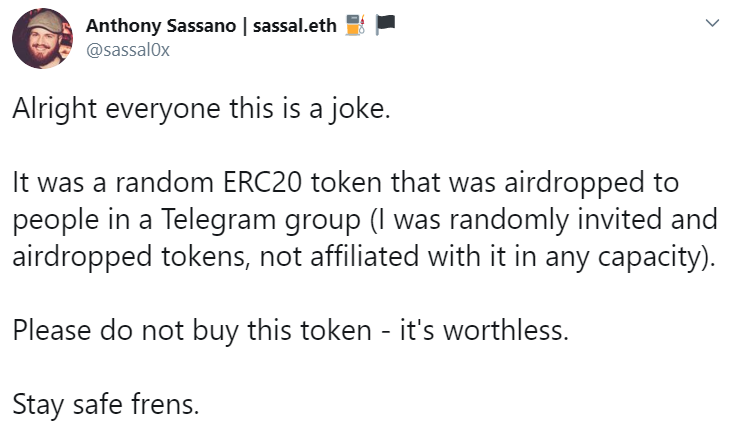
Task: Click the word "people" starting the third line
Action: coord(55,221)
